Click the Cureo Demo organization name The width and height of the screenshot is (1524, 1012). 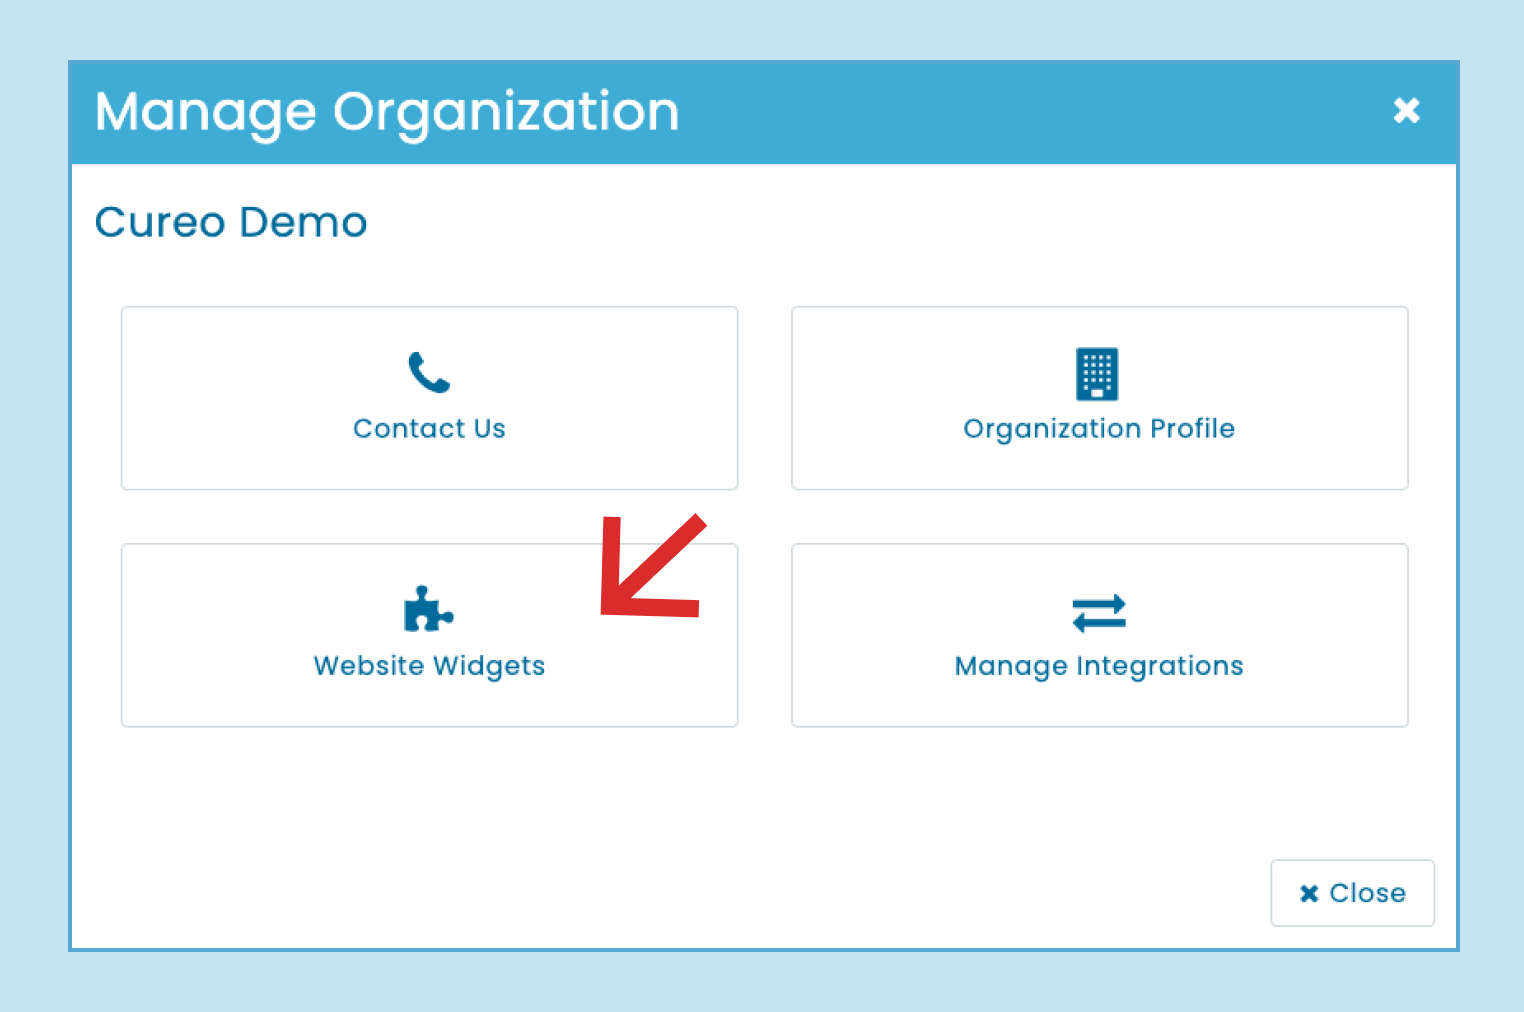tap(231, 222)
